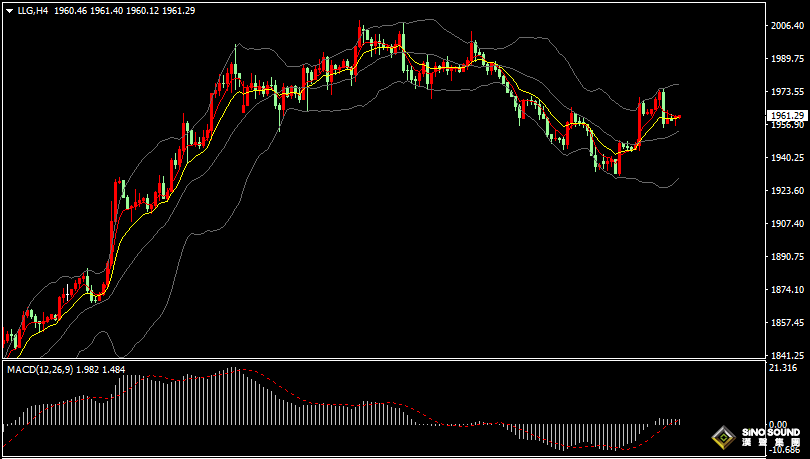Click the 1857.45 price axis label
The height and width of the screenshot is (459, 810).
click(x=787, y=323)
